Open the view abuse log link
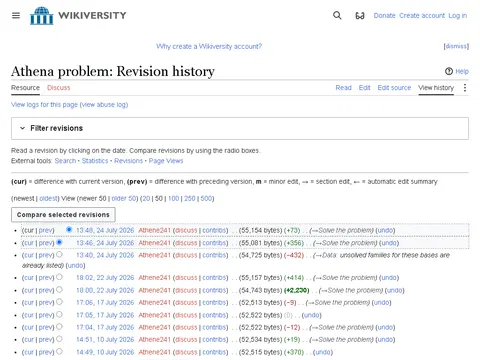This screenshot has height=360, width=480. click(x=104, y=105)
